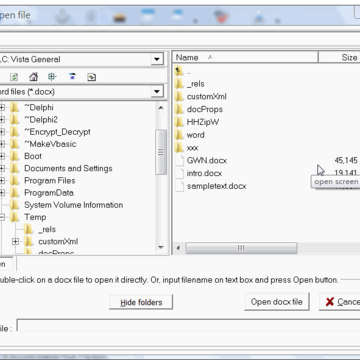360x360 pixels.
Task: Click the framed picture icon in folder toolbar
Action: tap(91, 77)
